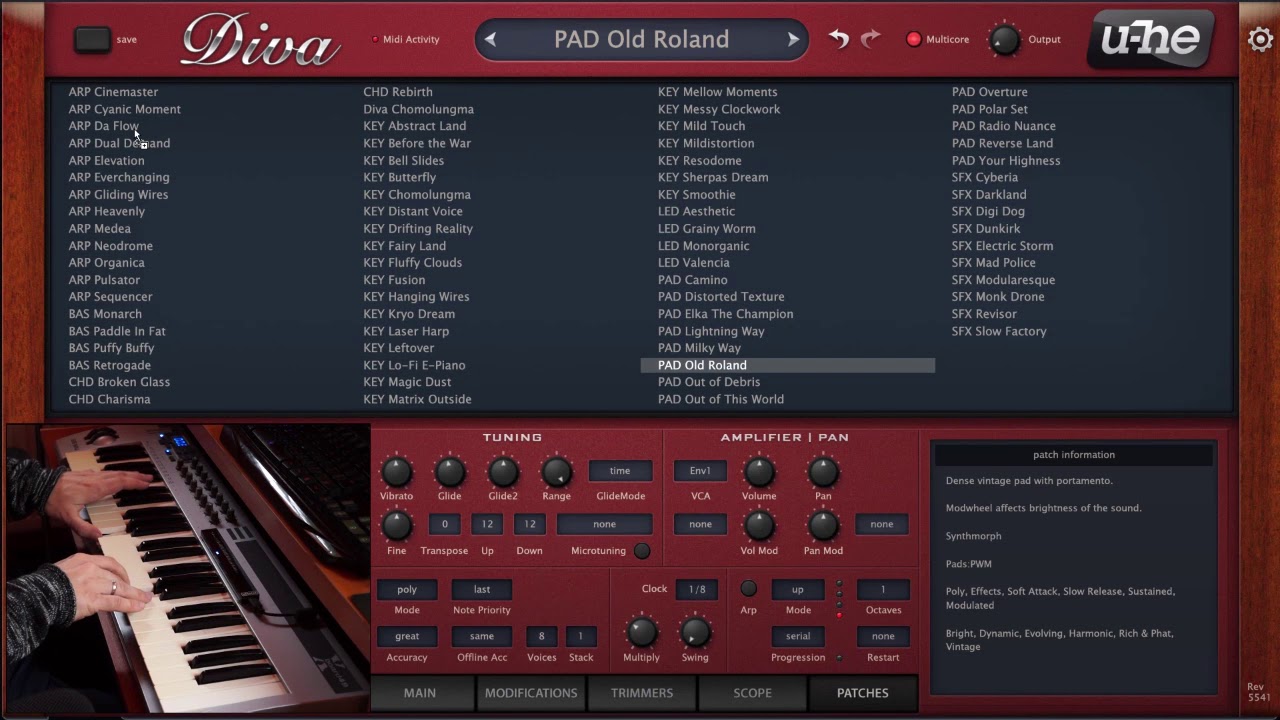Click the Diva logo
1280x720 pixels.
point(260,42)
